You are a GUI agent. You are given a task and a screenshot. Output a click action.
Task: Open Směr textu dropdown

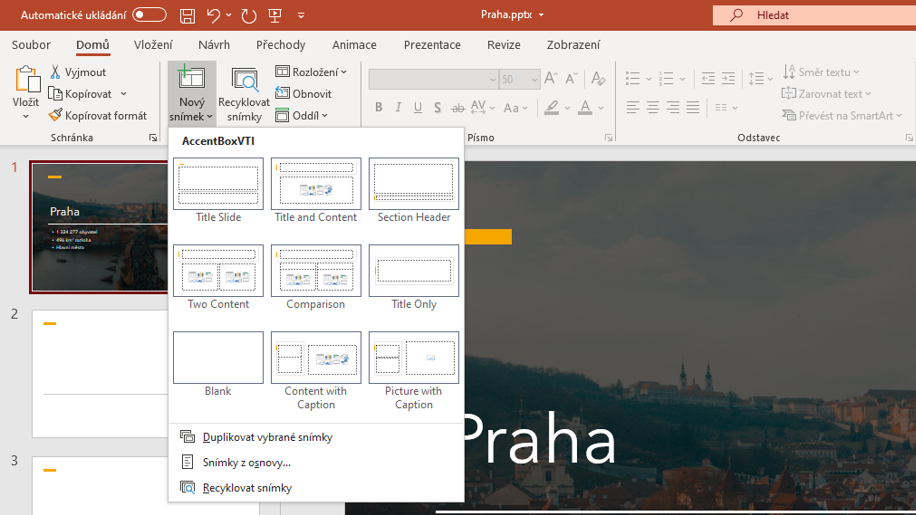coord(821,72)
